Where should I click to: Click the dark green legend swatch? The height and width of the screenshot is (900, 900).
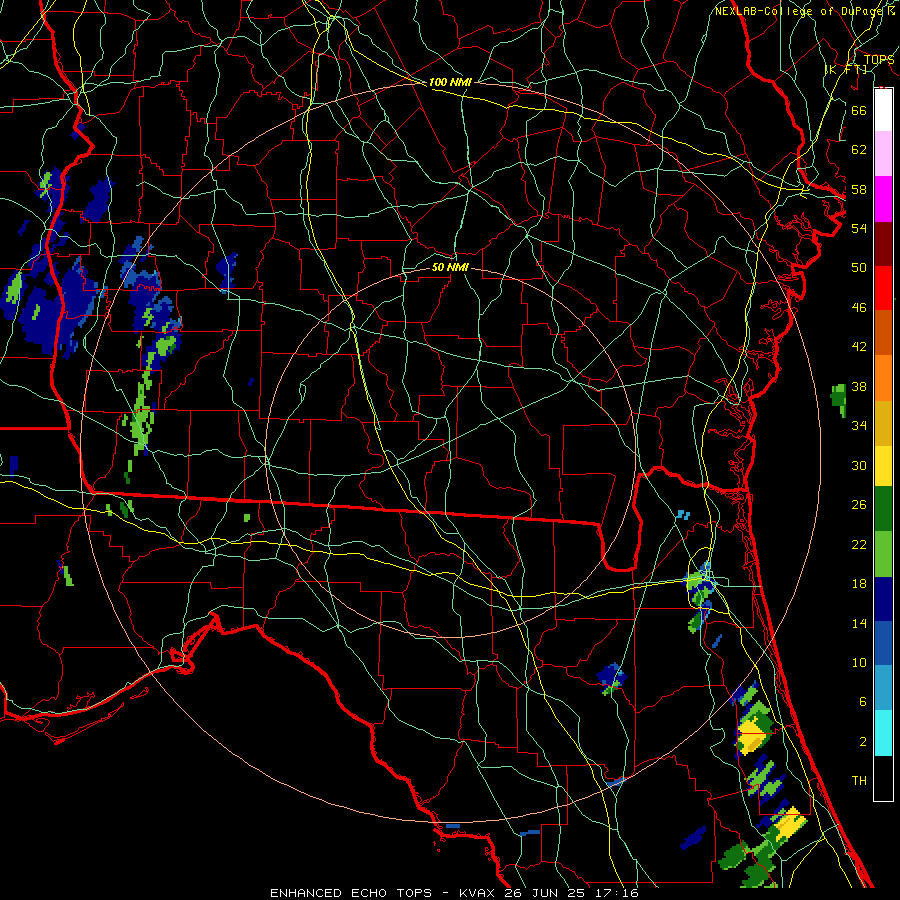[x=883, y=509]
